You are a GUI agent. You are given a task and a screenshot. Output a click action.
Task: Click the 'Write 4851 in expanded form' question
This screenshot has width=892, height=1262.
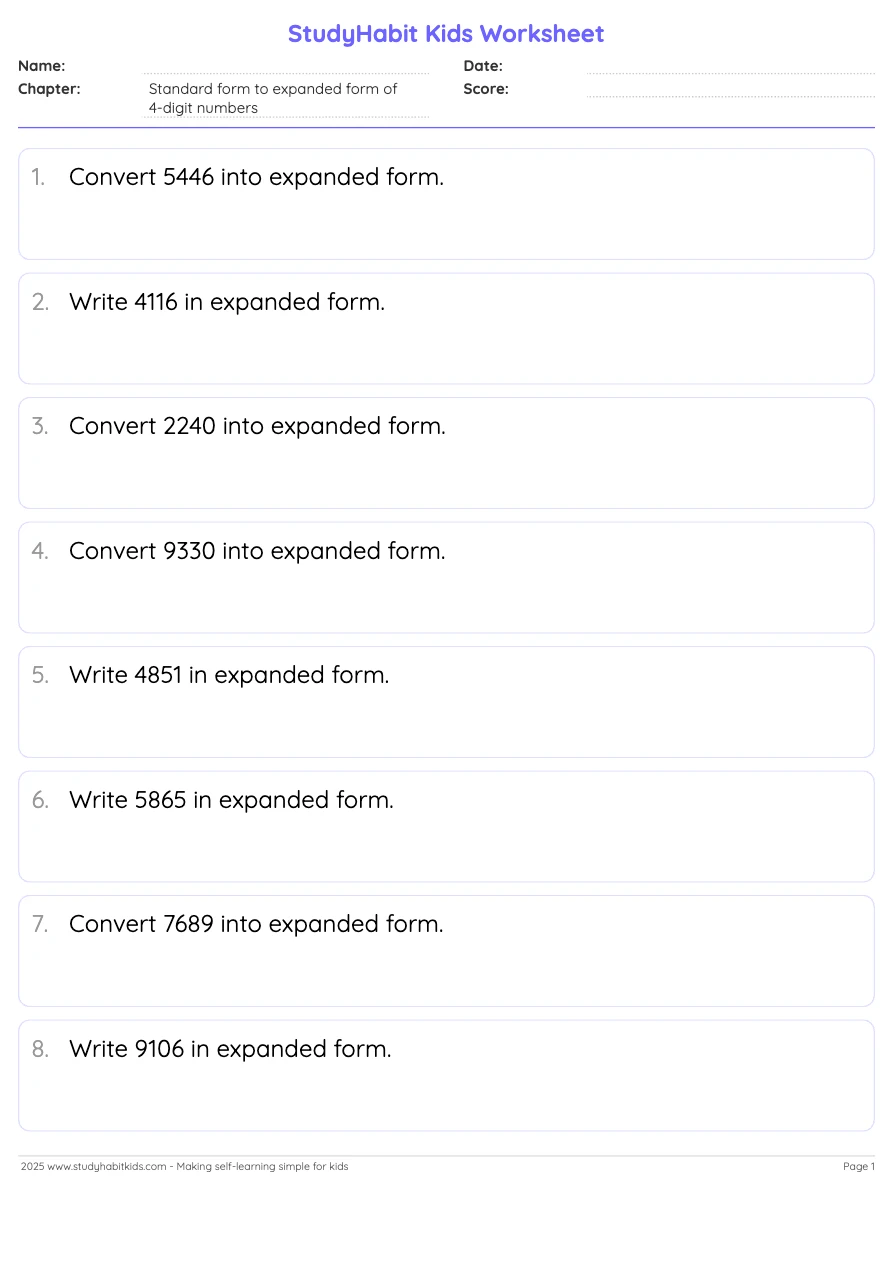click(x=229, y=675)
